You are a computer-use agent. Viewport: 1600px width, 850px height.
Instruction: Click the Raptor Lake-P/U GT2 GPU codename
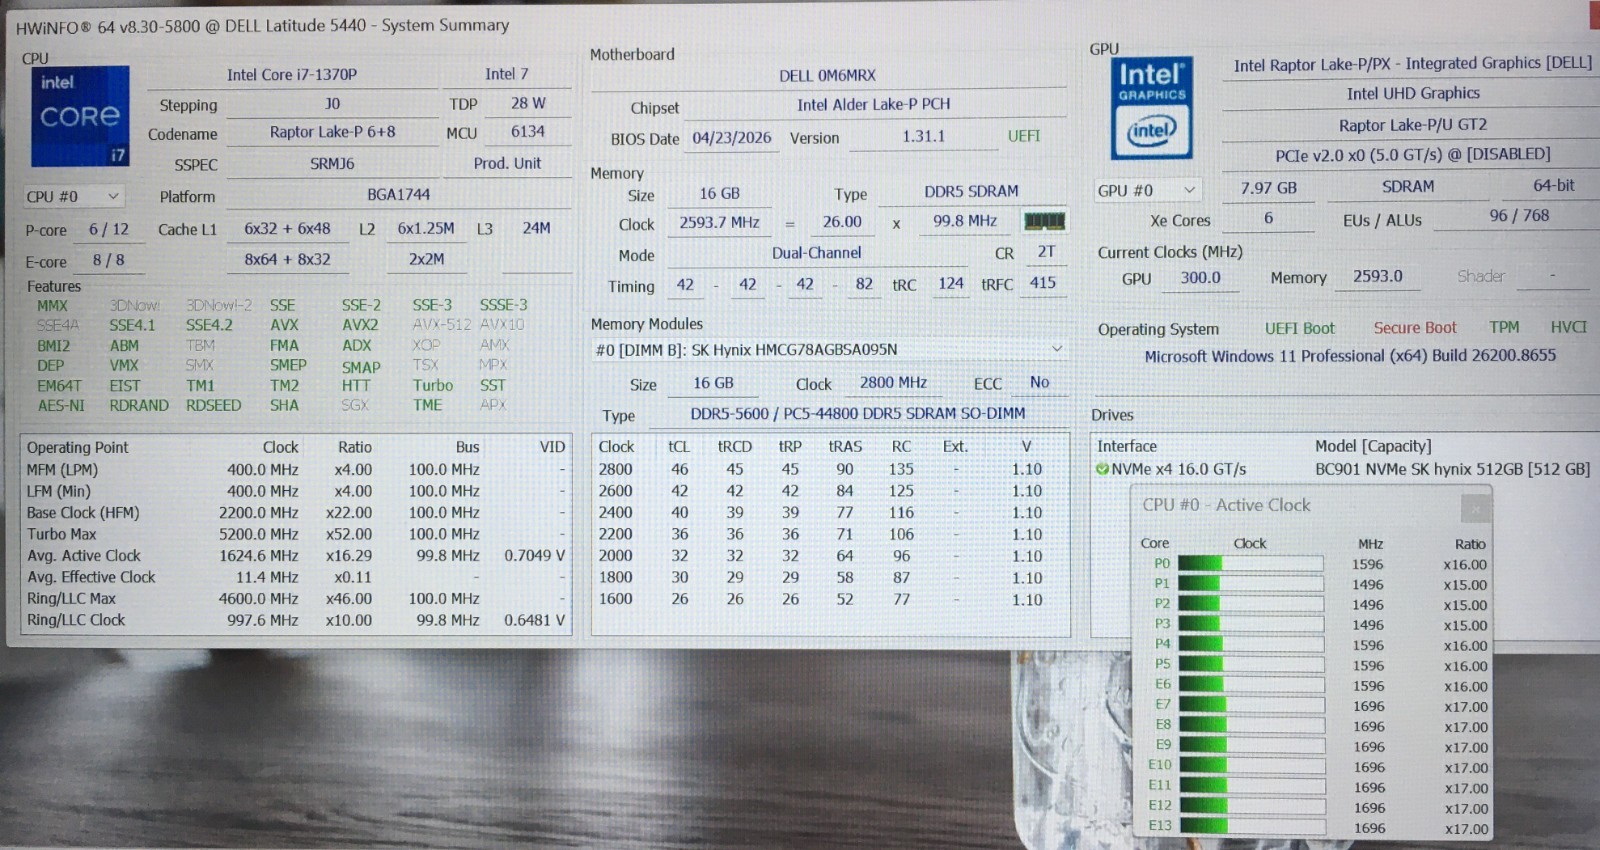pyautogui.click(x=1413, y=125)
